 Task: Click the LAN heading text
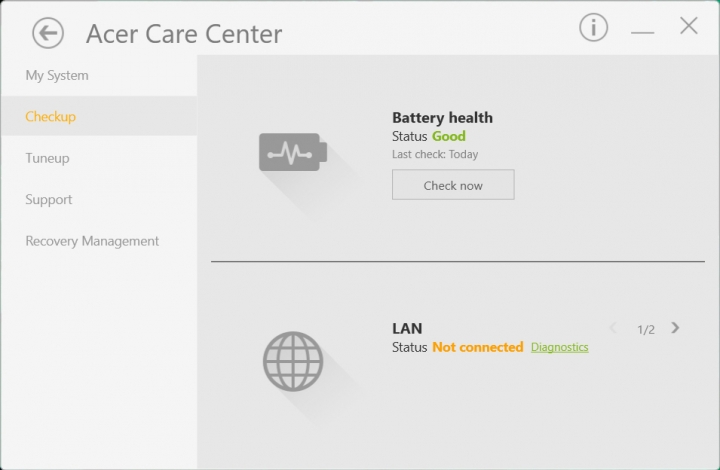[407, 328]
